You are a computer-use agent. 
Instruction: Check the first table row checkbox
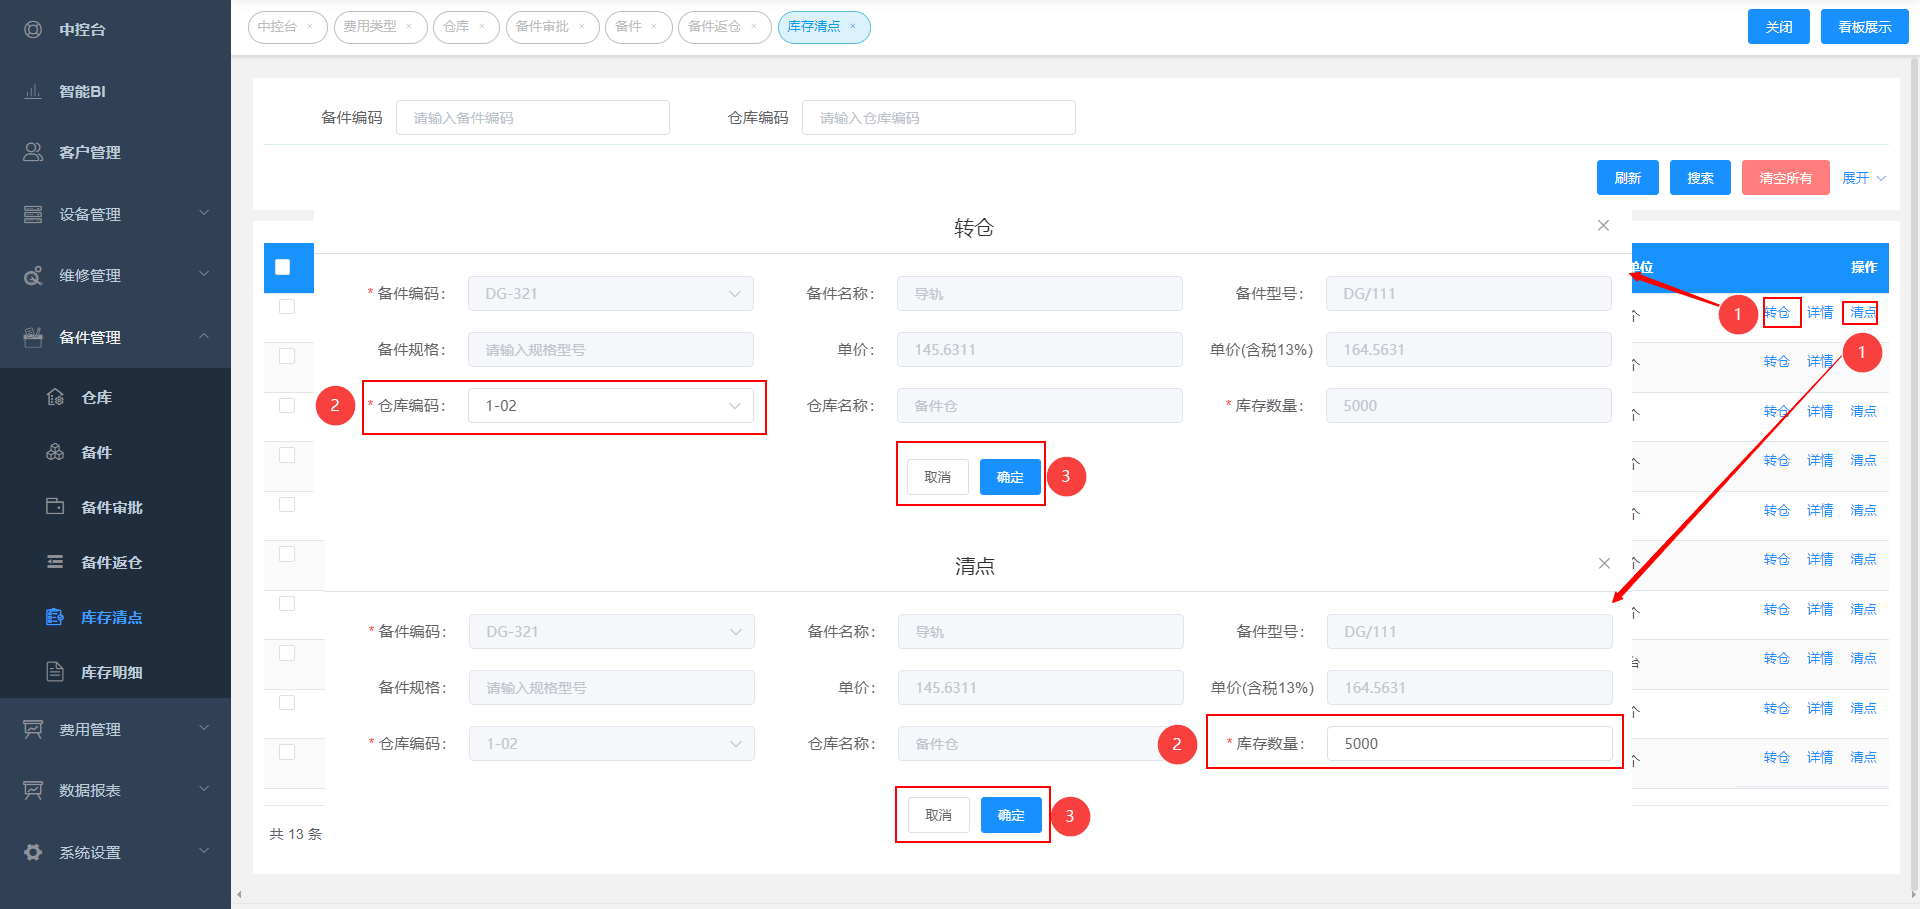tap(287, 307)
